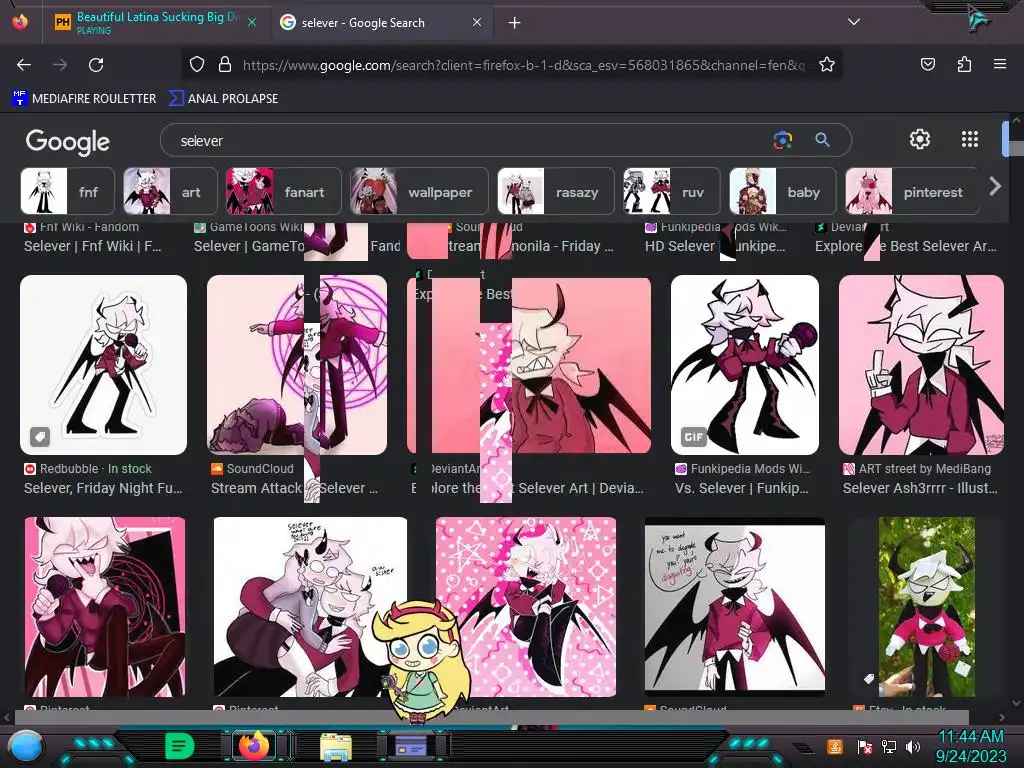The width and height of the screenshot is (1024, 768).
Task: Bookmark this page with the star icon
Action: click(827, 65)
